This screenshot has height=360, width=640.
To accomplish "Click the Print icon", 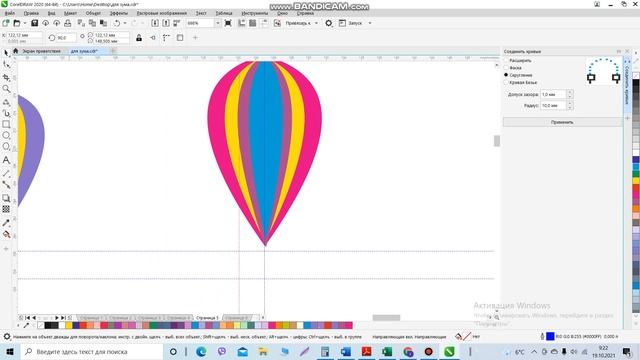I will (x=68, y=23).
